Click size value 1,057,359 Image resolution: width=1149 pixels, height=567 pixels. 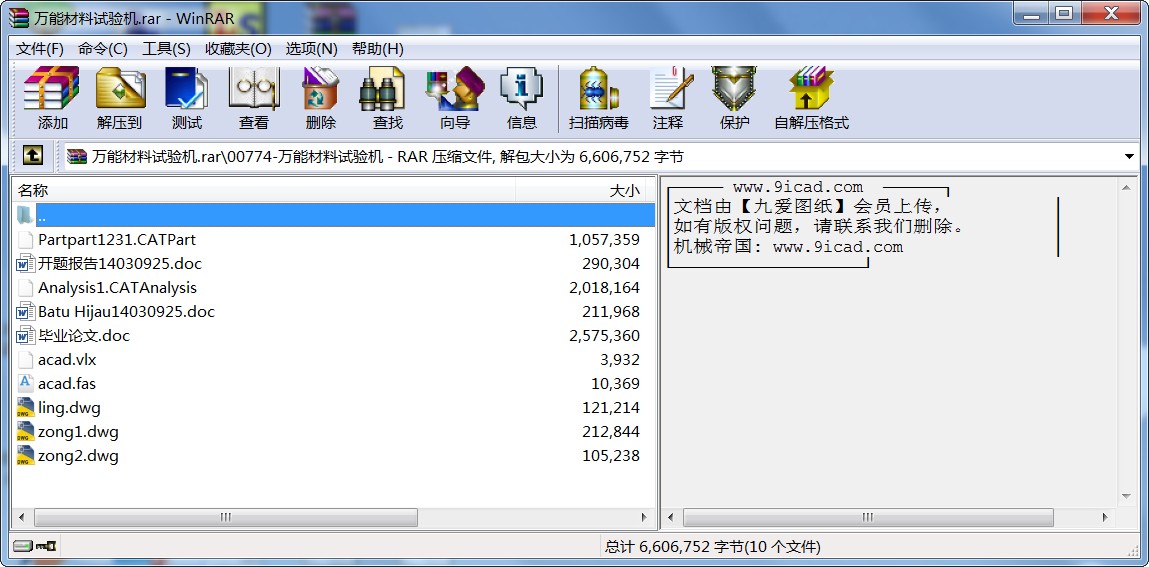click(x=605, y=240)
